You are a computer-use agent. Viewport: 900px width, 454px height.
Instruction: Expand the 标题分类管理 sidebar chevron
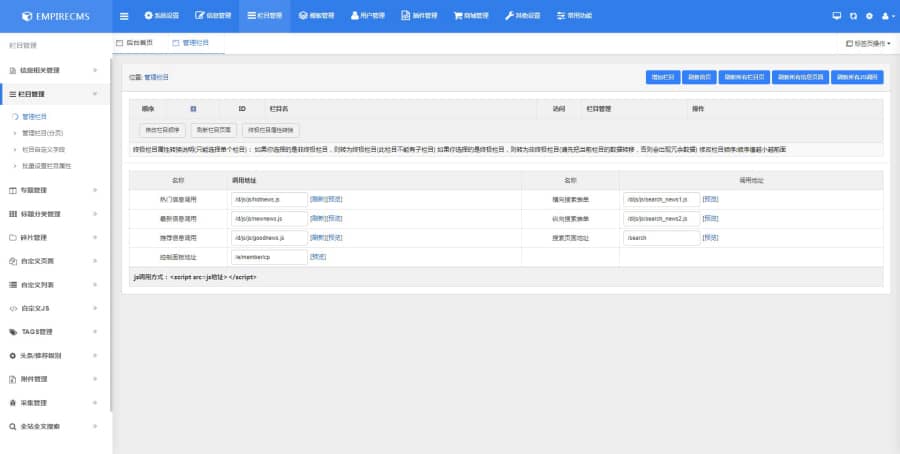(95, 214)
